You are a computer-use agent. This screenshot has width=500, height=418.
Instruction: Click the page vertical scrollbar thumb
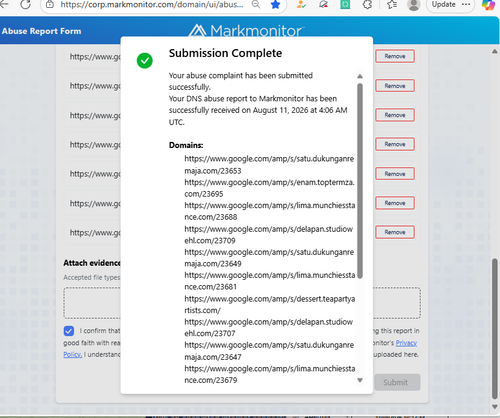pos(495,328)
